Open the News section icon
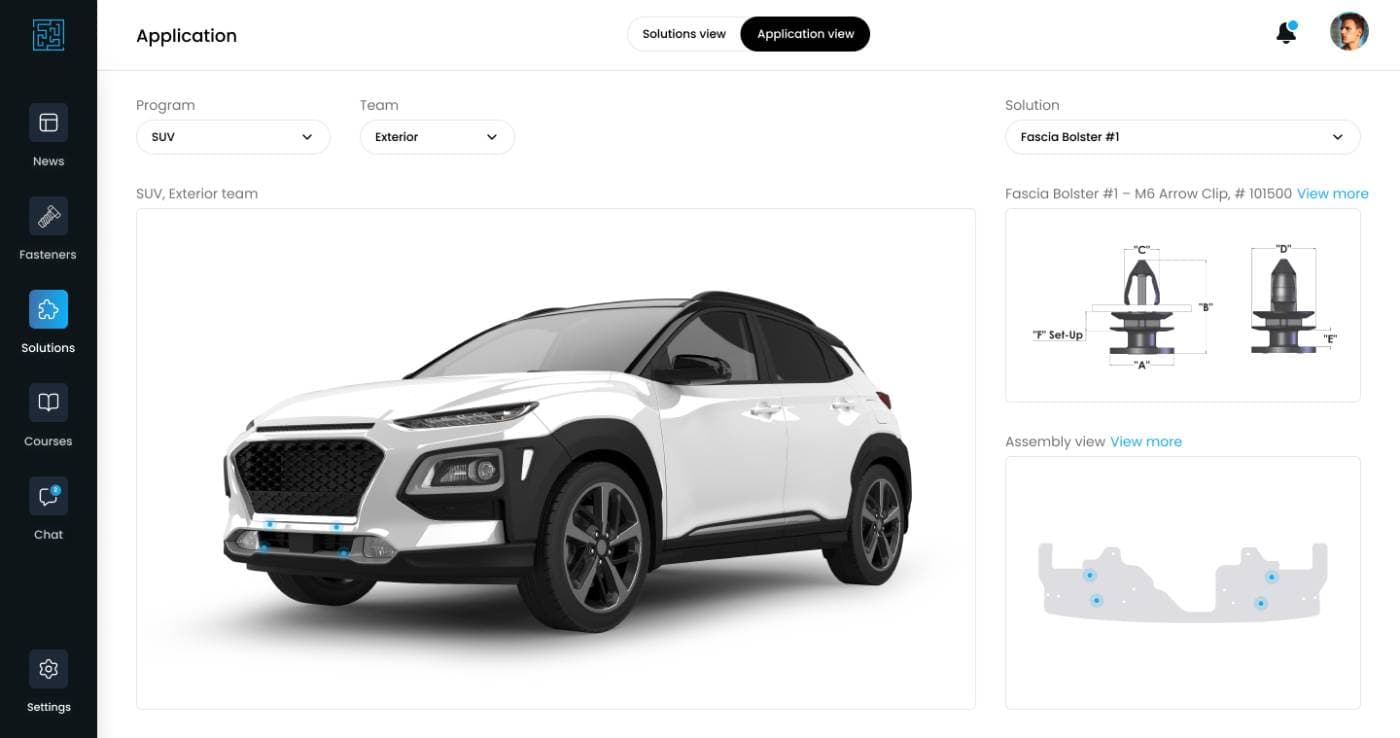 click(48, 123)
